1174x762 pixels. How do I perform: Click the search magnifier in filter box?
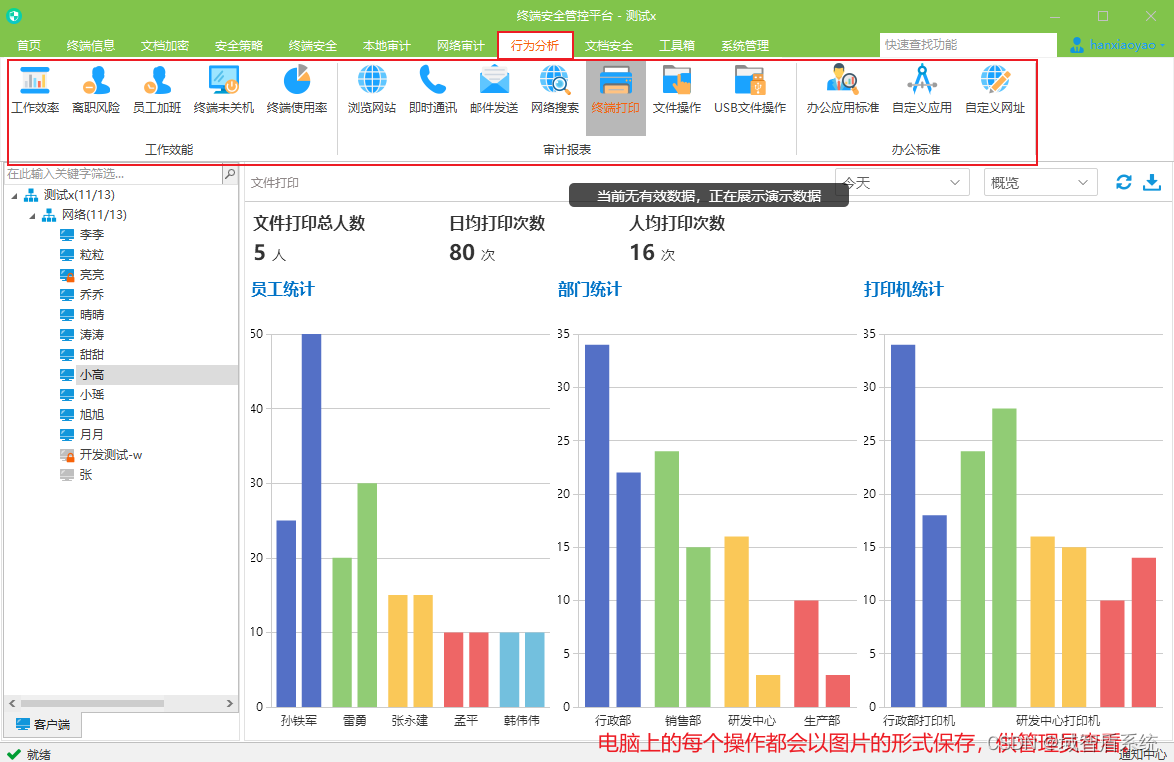point(230,174)
